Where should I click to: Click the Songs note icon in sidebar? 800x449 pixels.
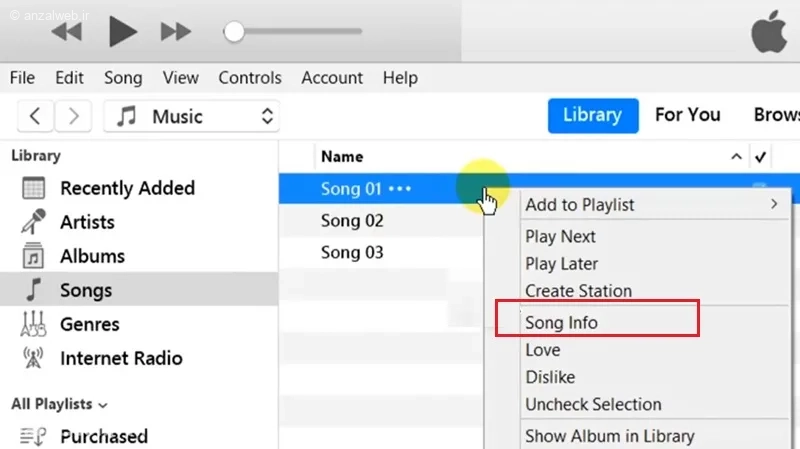tap(33, 289)
